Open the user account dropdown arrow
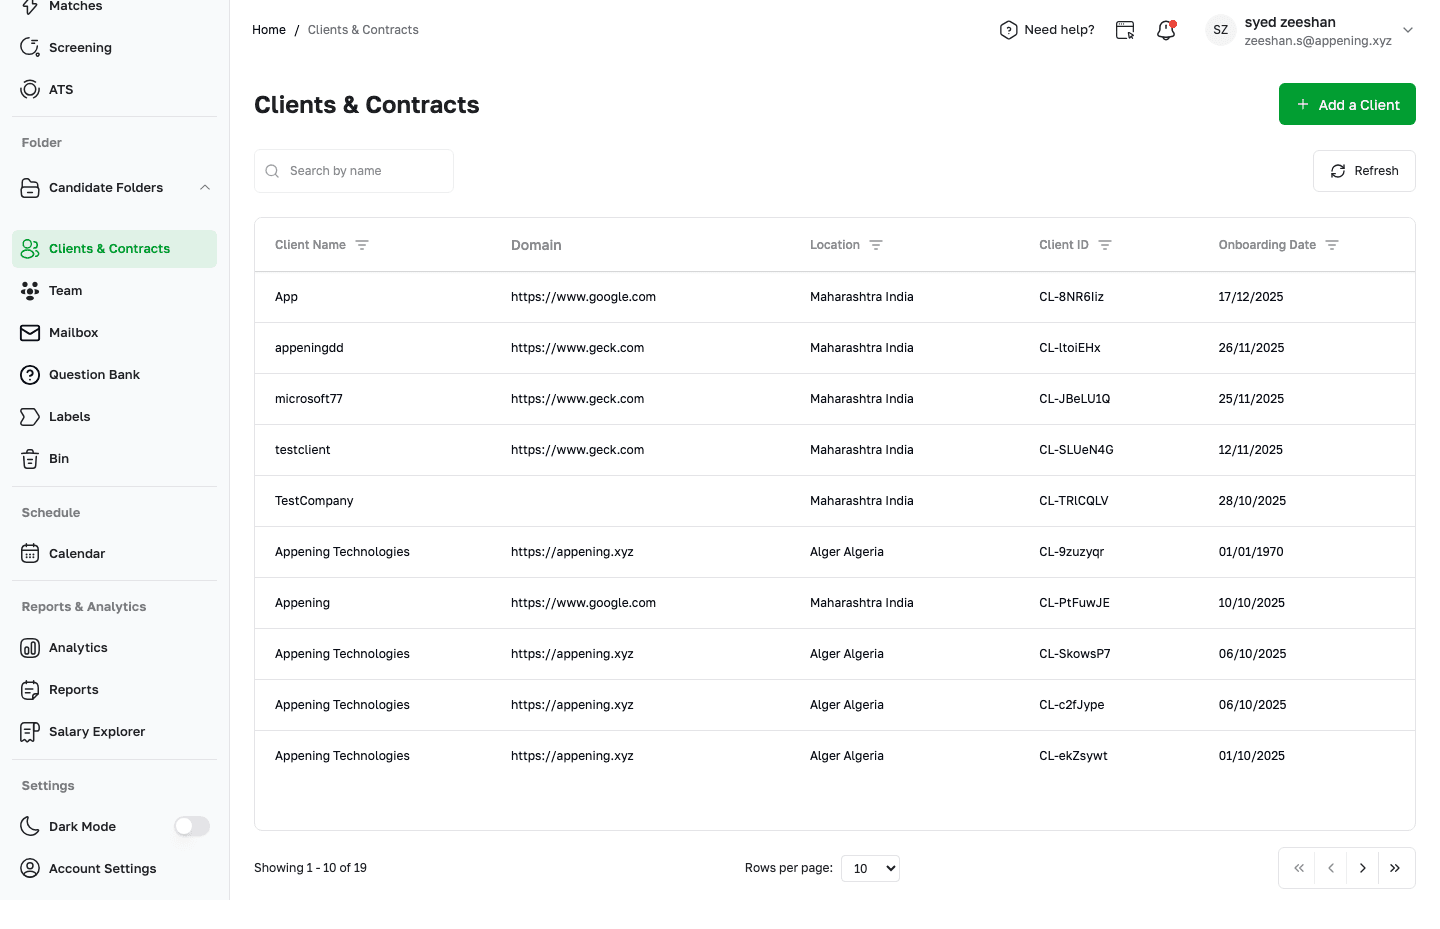 click(1408, 30)
